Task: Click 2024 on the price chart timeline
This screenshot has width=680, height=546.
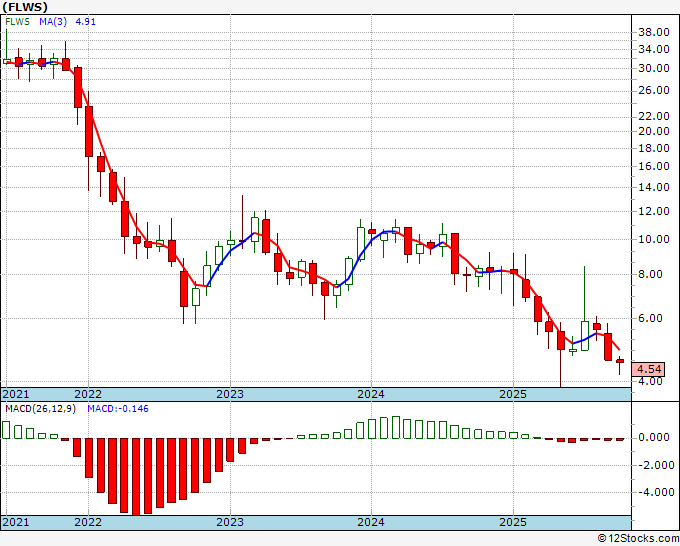Action: (x=371, y=394)
